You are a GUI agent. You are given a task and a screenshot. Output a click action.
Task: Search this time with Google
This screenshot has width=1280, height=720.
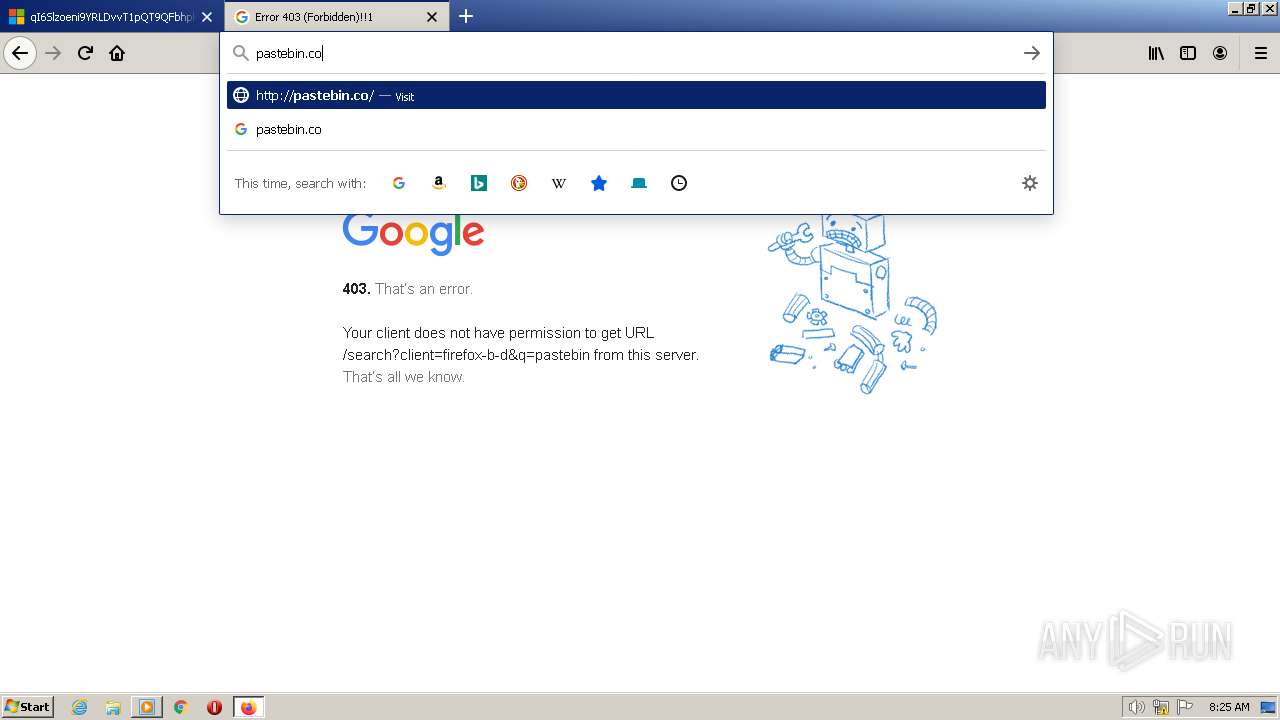tap(399, 183)
